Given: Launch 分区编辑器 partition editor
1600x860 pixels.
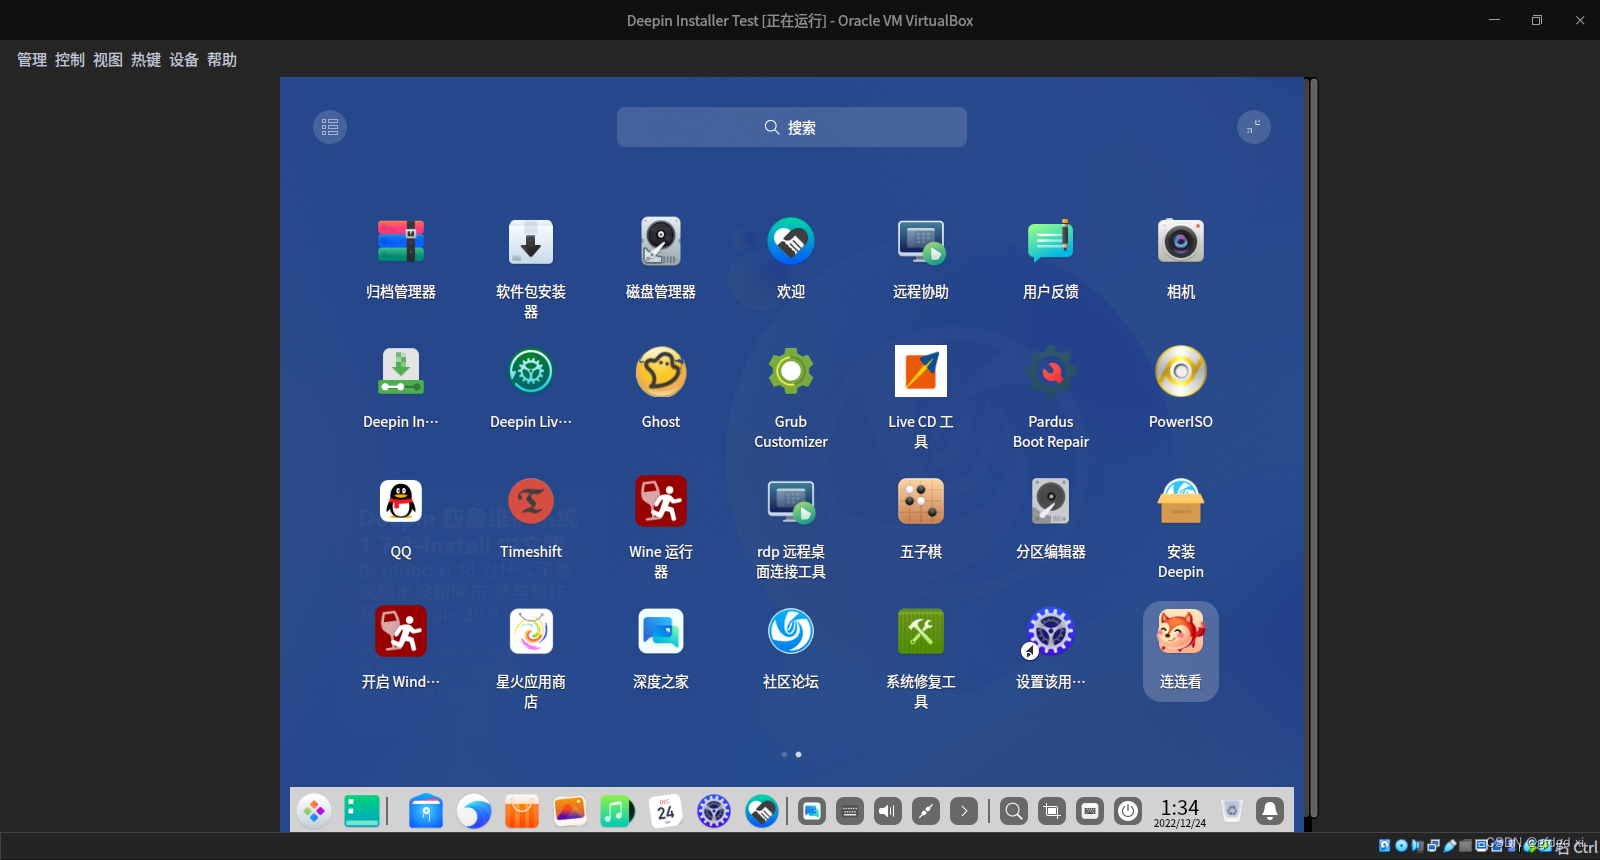Looking at the screenshot, I should [1051, 501].
